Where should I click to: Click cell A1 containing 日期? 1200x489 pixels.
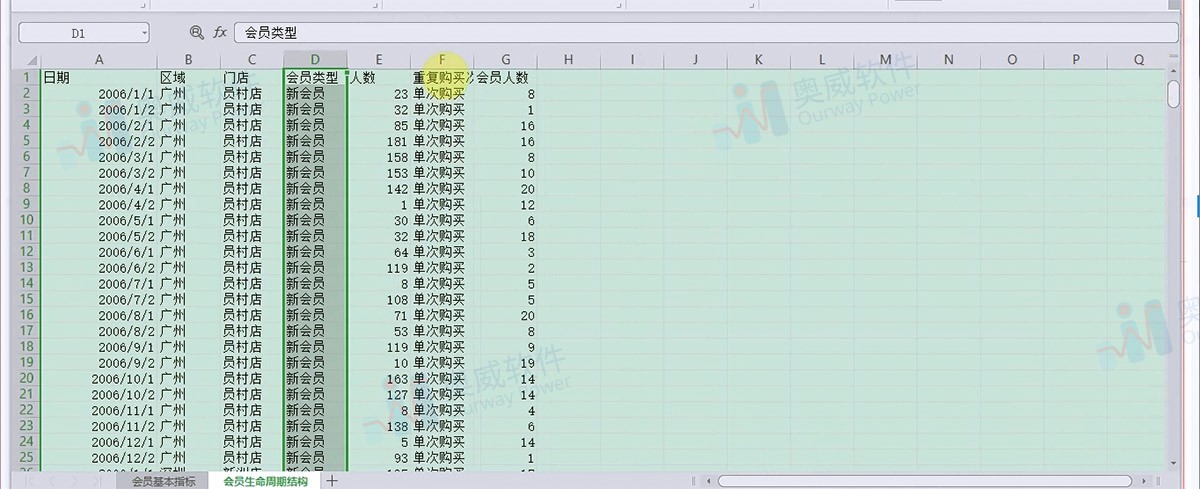(x=99, y=77)
